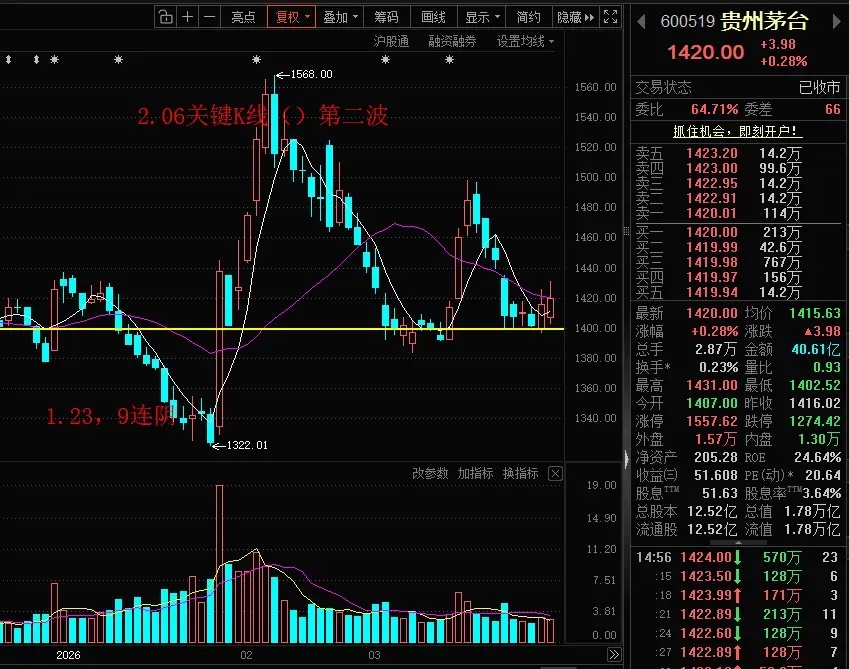Click the collapse arrow beside 净资产 row
The width and height of the screenshot is (849, 669).
pos(626,458)
